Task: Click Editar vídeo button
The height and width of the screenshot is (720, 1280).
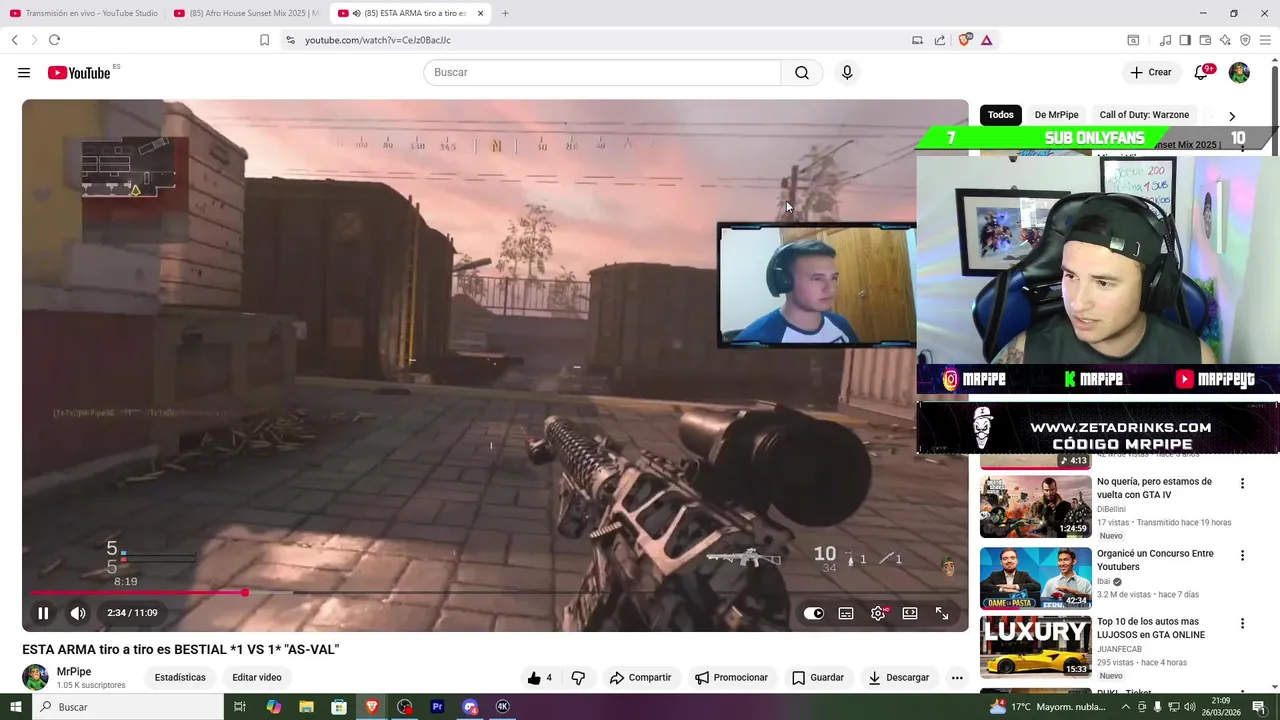Action: [257, 677]
